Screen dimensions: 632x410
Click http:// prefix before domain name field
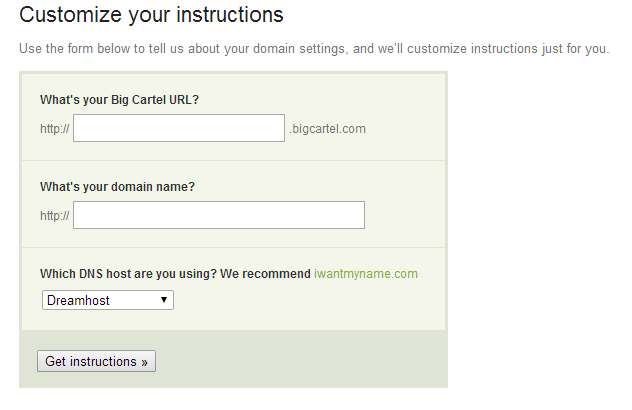54,216
